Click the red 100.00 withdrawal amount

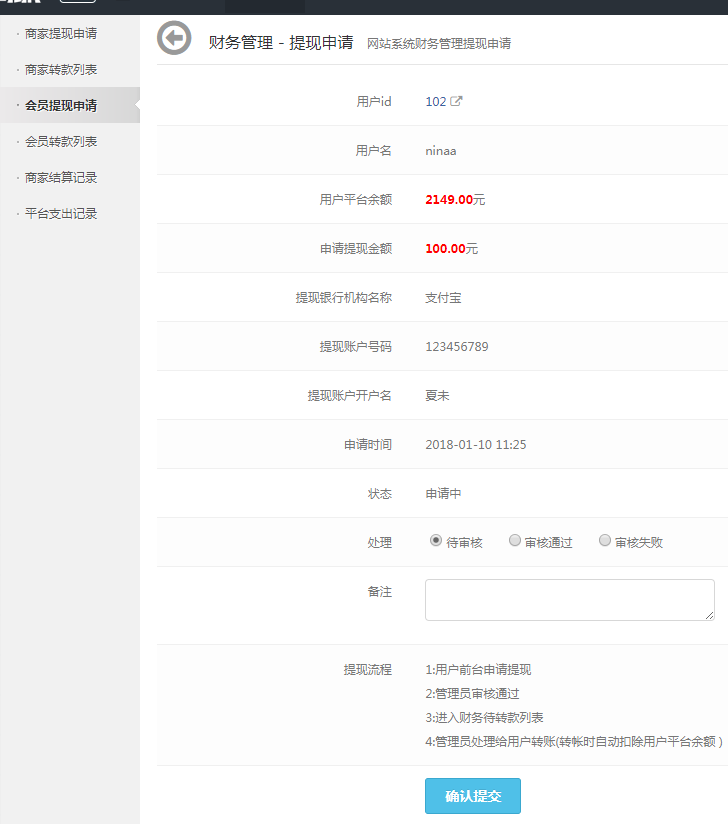point(445,249)
